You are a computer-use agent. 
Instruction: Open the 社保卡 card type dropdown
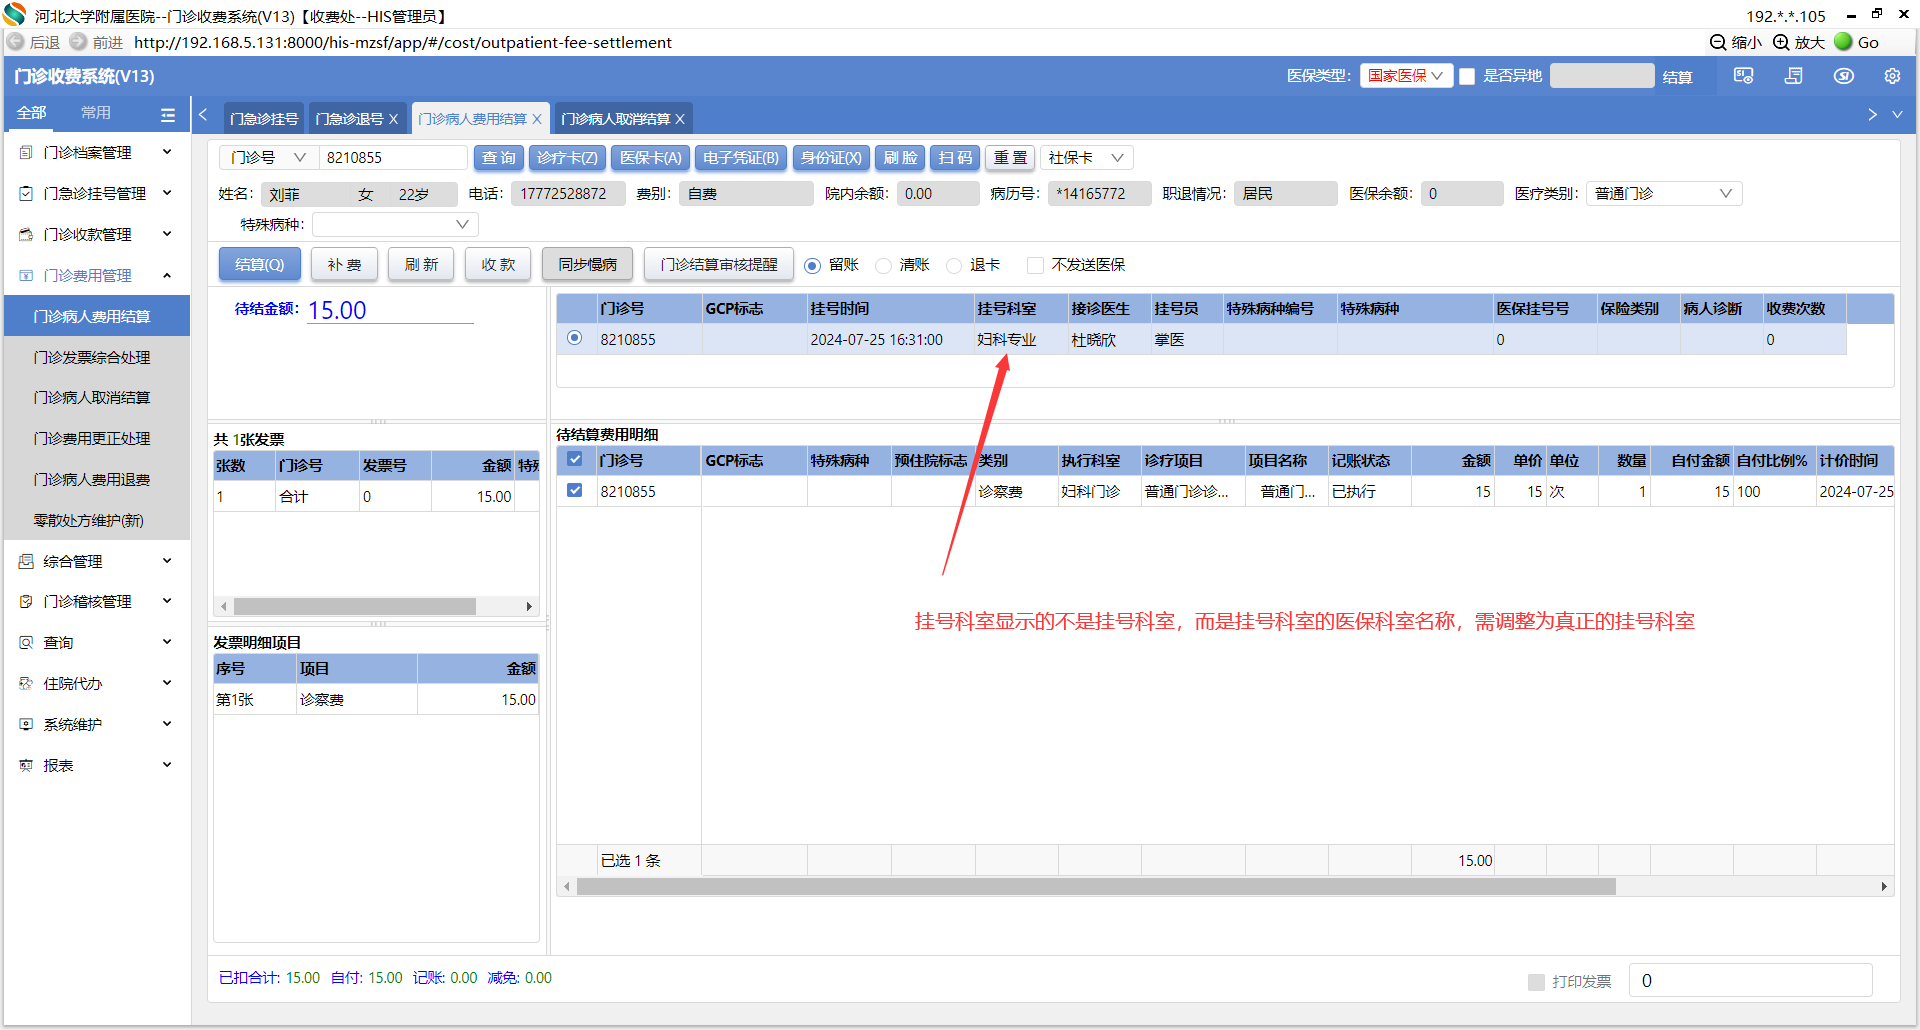pos(1086,158)
